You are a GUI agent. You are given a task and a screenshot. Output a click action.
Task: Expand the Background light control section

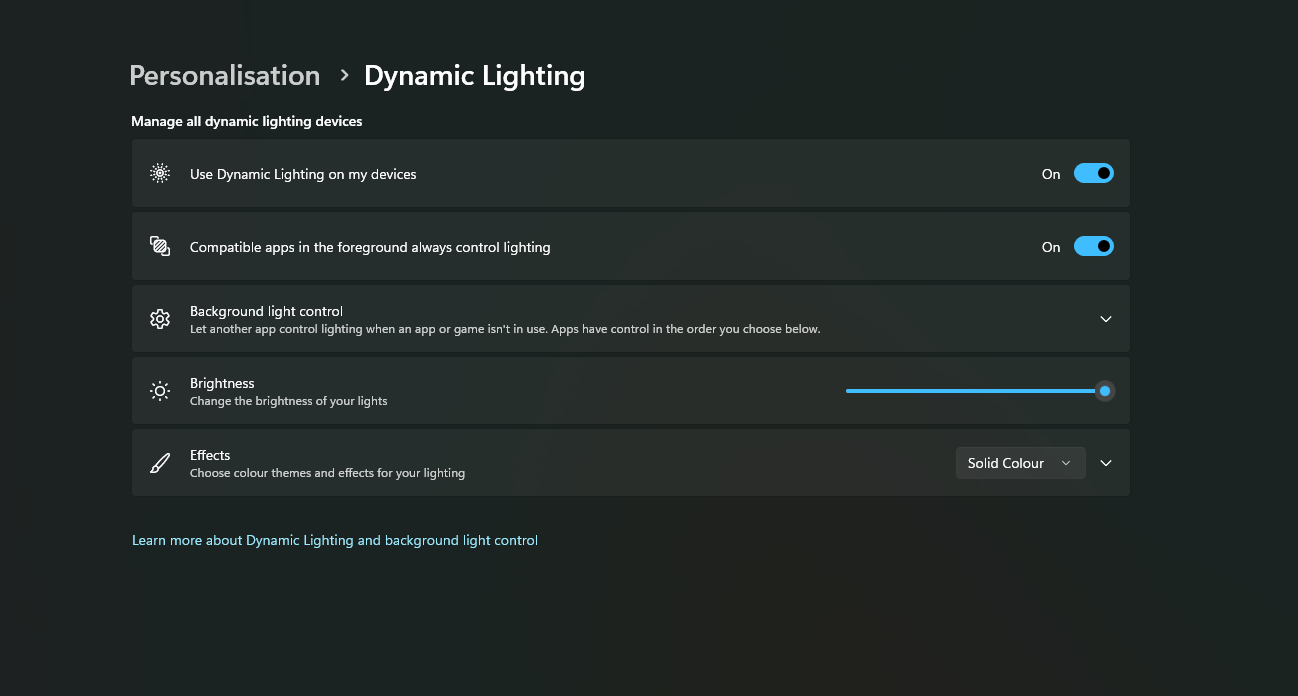[x=1106, y=319]
